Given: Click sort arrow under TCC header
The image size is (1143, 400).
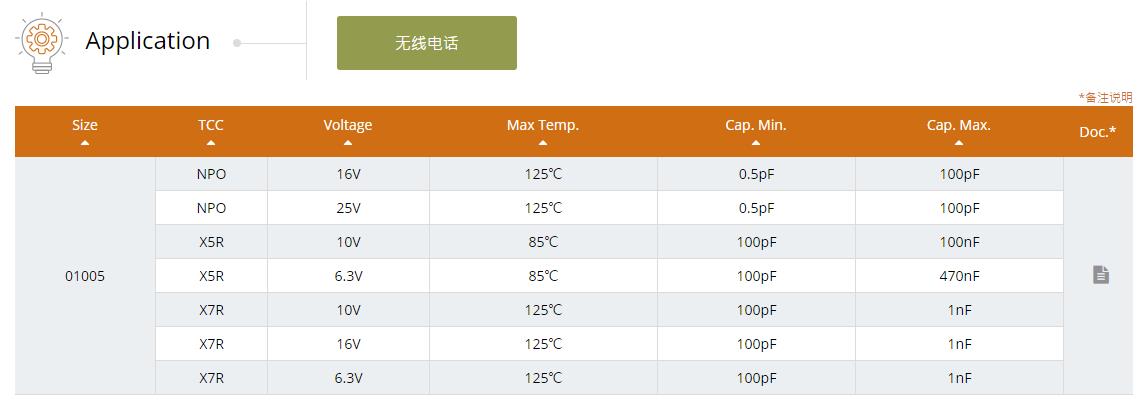Looking at the screenshot, I should 211,143.
